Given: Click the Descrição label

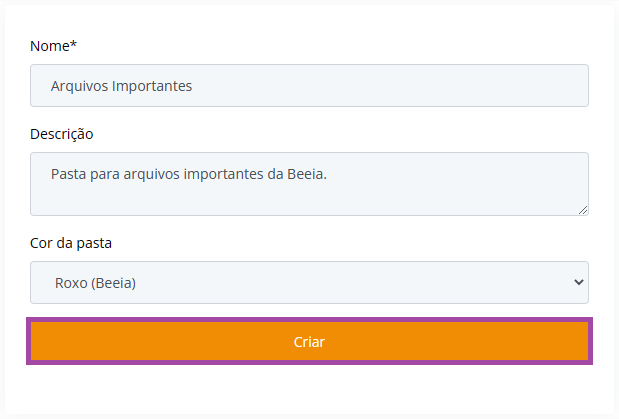Looking at the screenshot, I should (62, 134).
